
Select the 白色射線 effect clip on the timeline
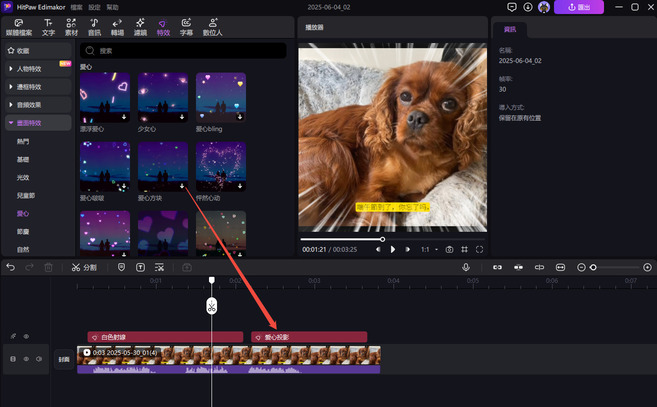pos(165,337)
